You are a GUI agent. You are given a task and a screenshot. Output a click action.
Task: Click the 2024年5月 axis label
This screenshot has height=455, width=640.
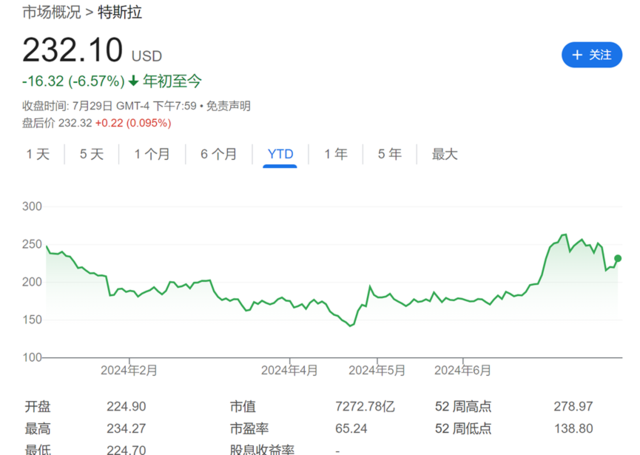pyautogui.click(x=377, y=371)
